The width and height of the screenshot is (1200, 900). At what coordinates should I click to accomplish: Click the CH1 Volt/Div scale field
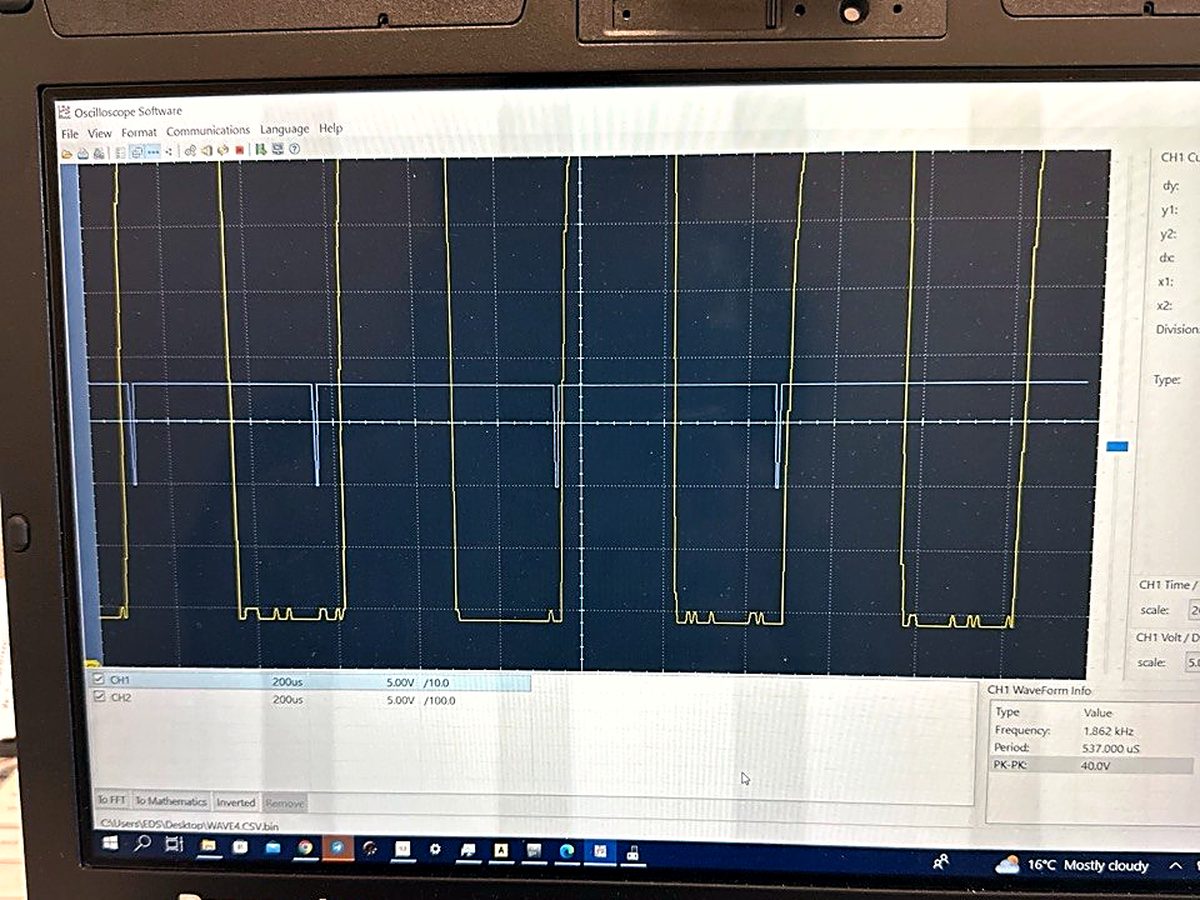[1192, 663]
